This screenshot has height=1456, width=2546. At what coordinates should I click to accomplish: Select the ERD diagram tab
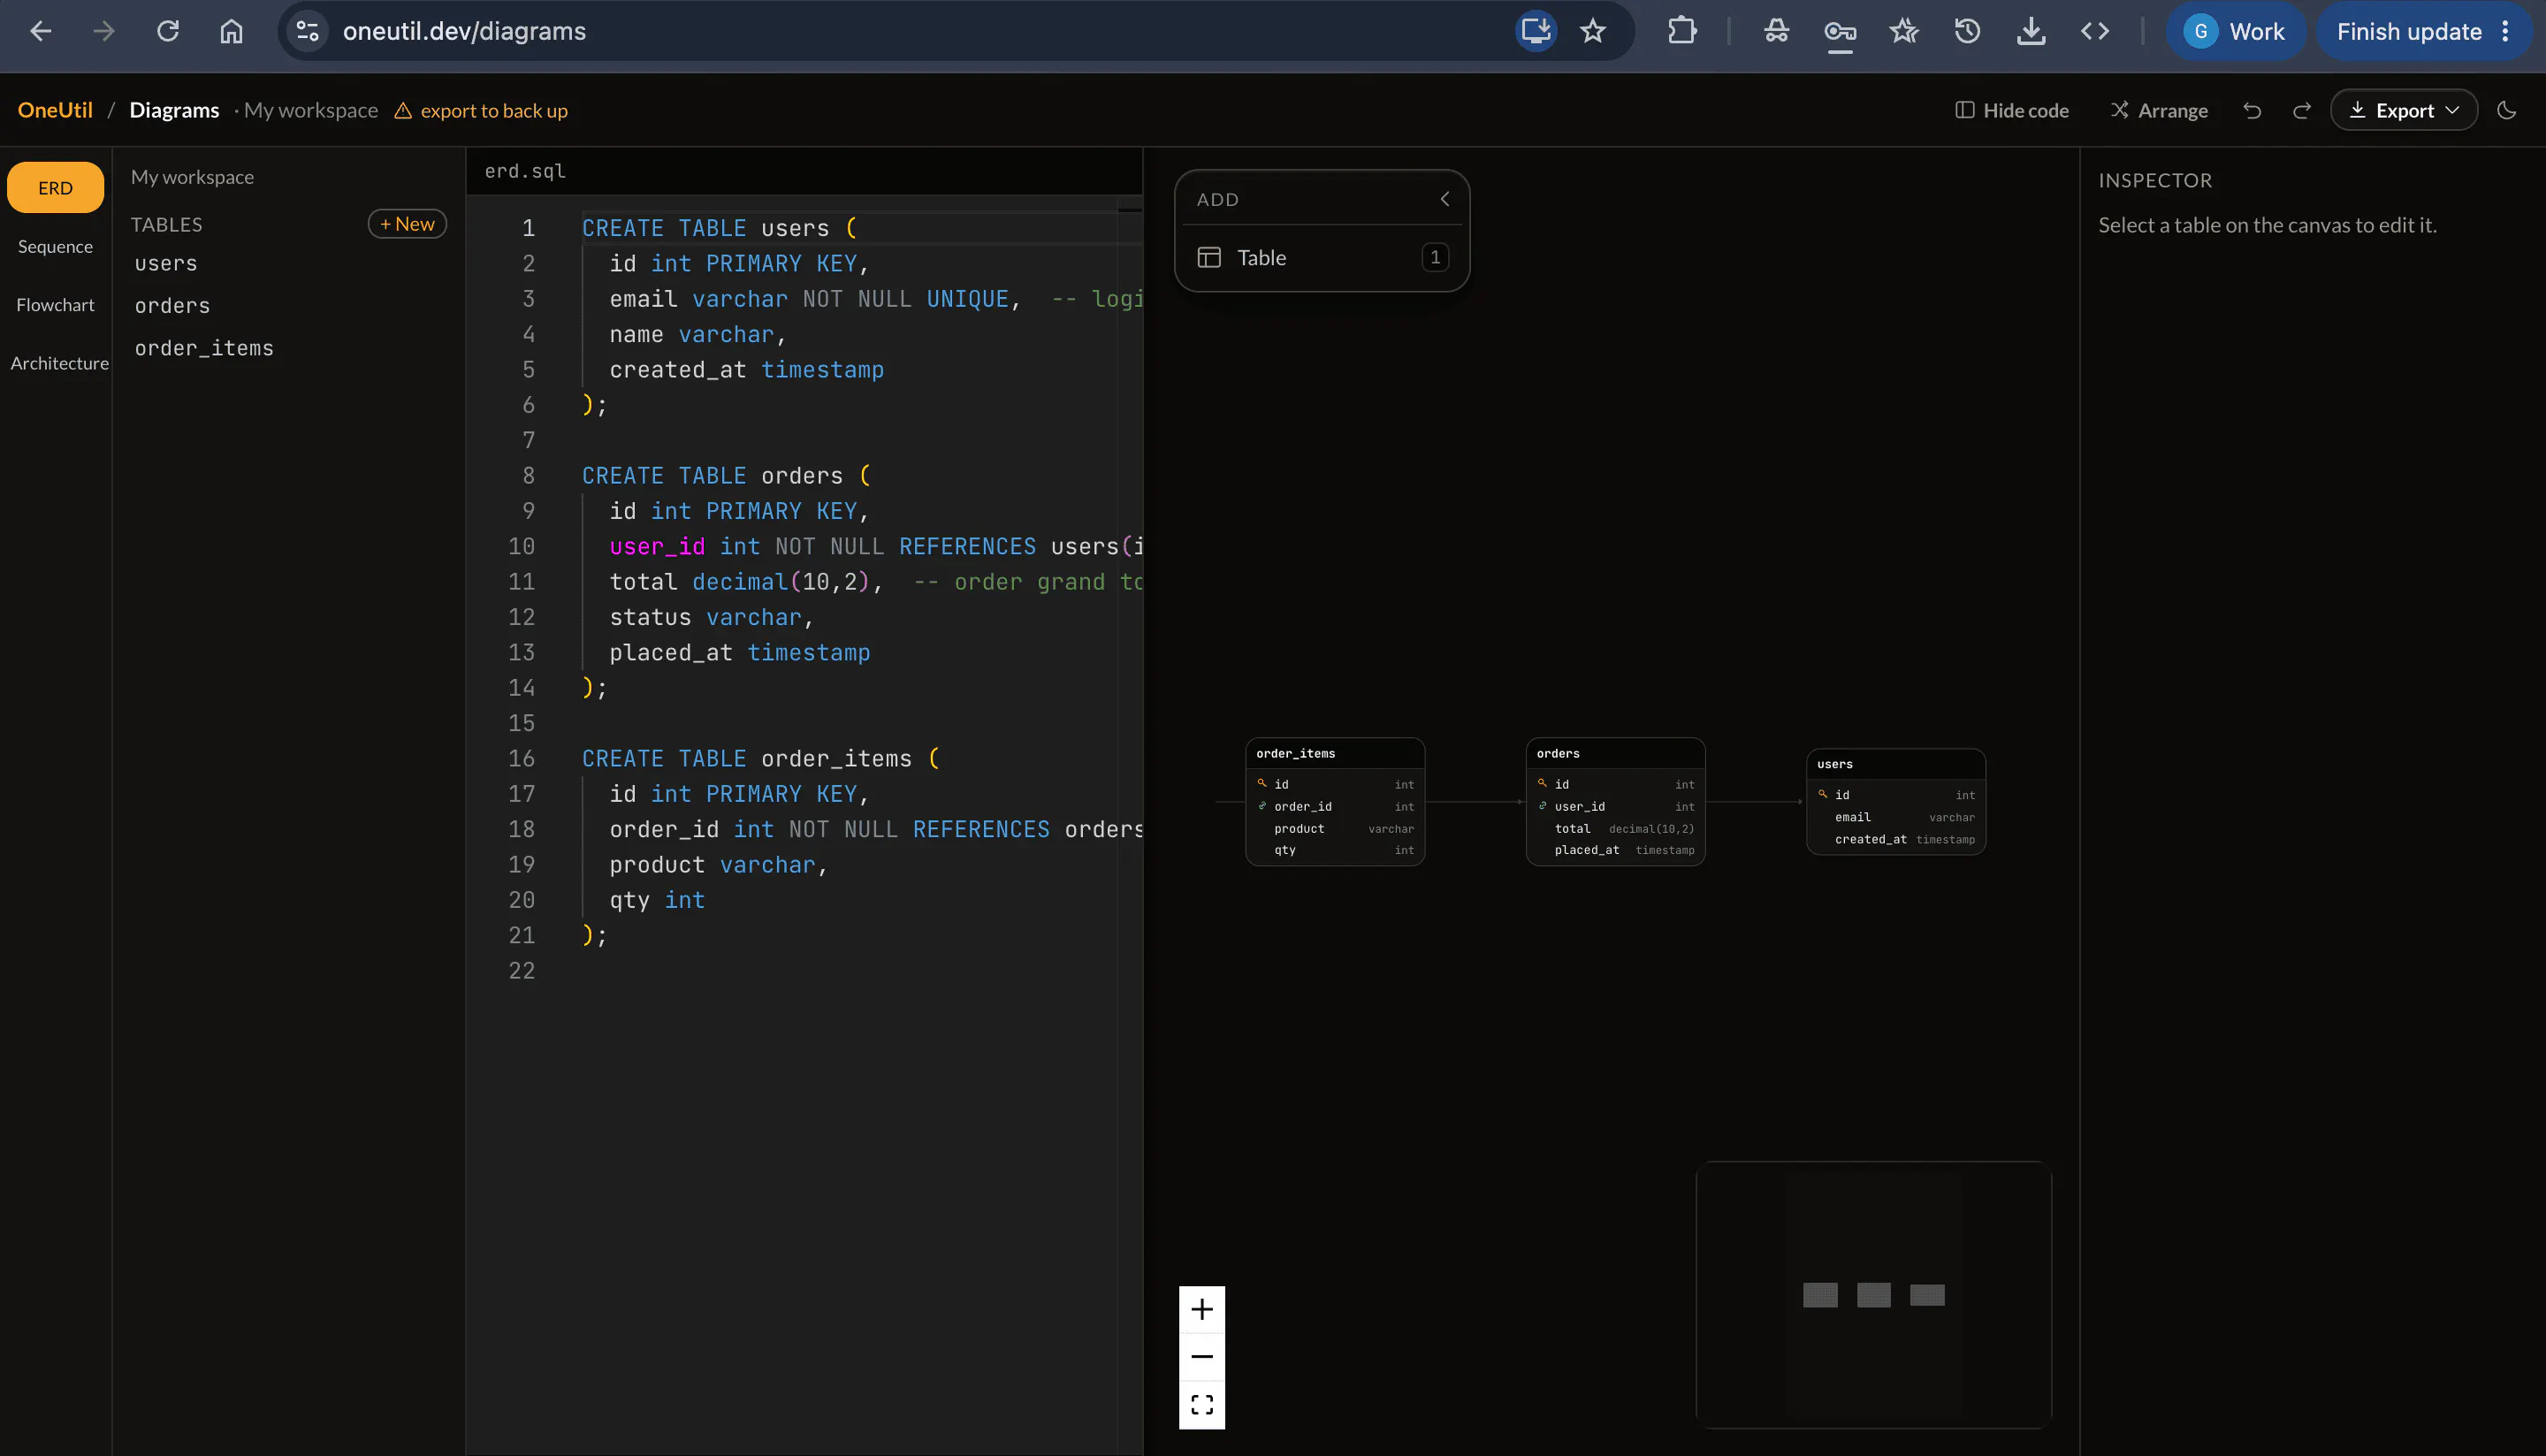pyautogui.click(x=55, y=187)
